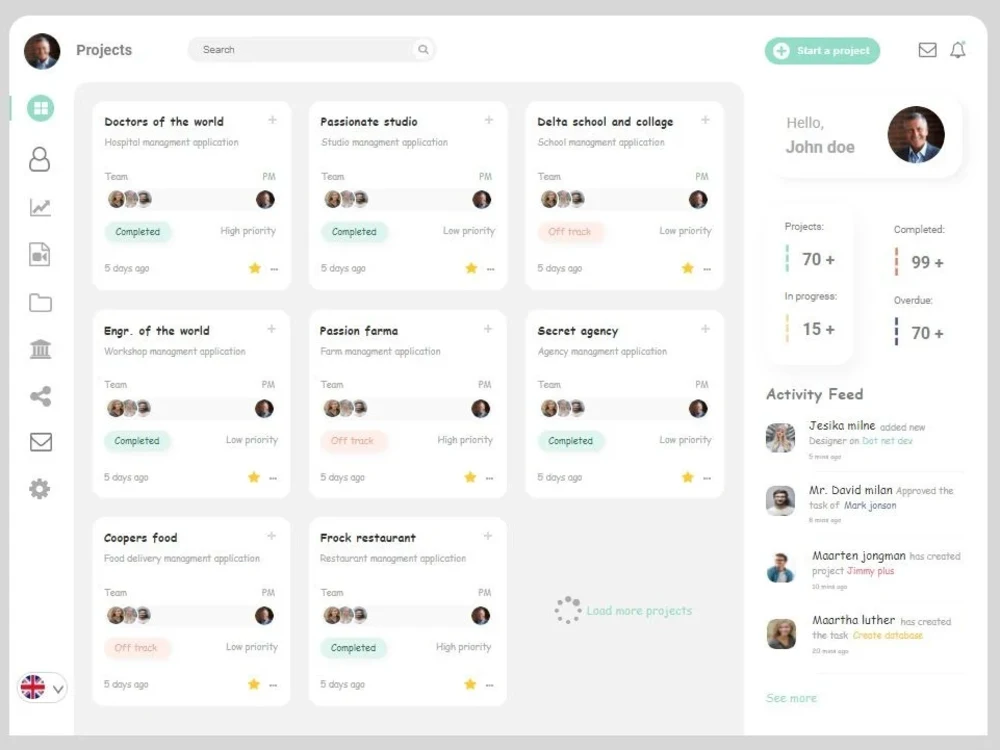Open the video file icon in sidebar
The height and width of the screenshot is (750, 1000).
tap(40, 254)
